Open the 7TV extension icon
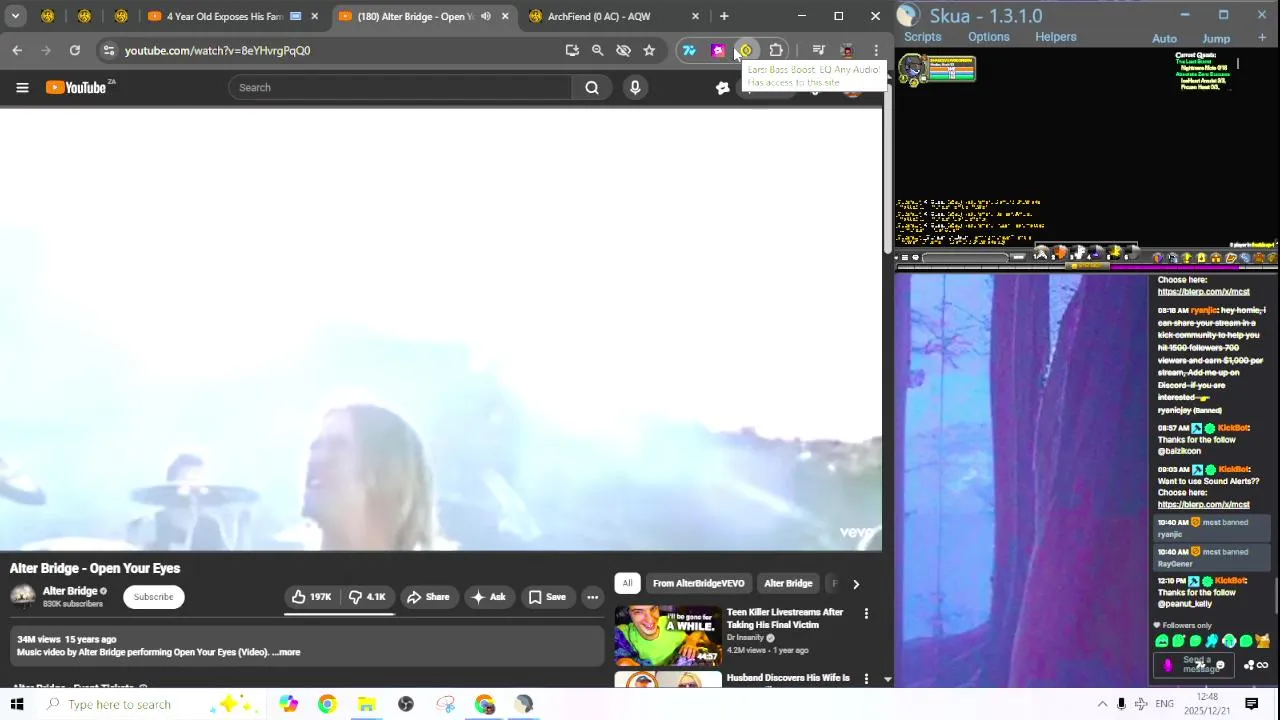Image resolution: width=1280 pixels, height=720 pixels. point(689,50)
